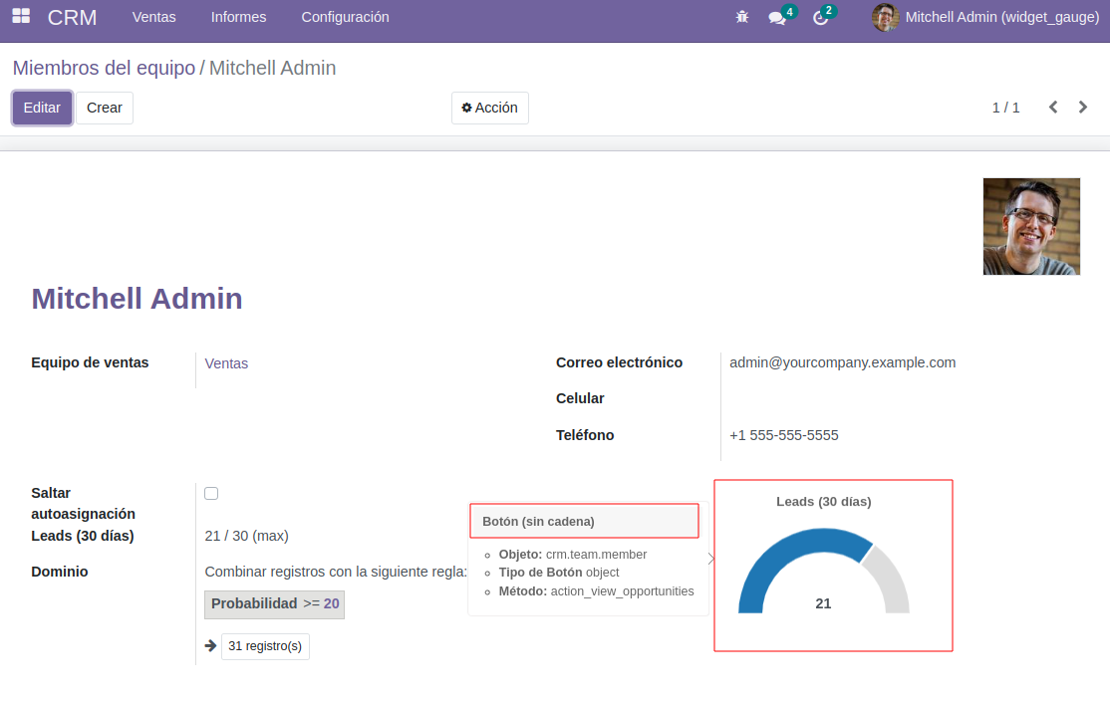Click the Probabilidad >= 20 domain tag
This screenshot has width=1110, height=702.
(275, 604)
